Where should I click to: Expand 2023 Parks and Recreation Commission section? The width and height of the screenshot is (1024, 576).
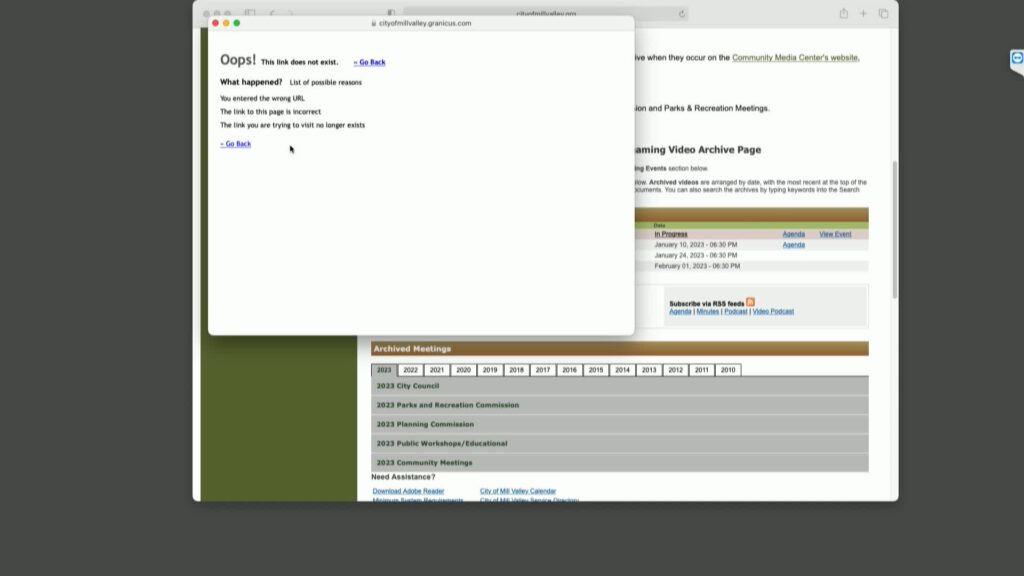[x=620, y=405]
